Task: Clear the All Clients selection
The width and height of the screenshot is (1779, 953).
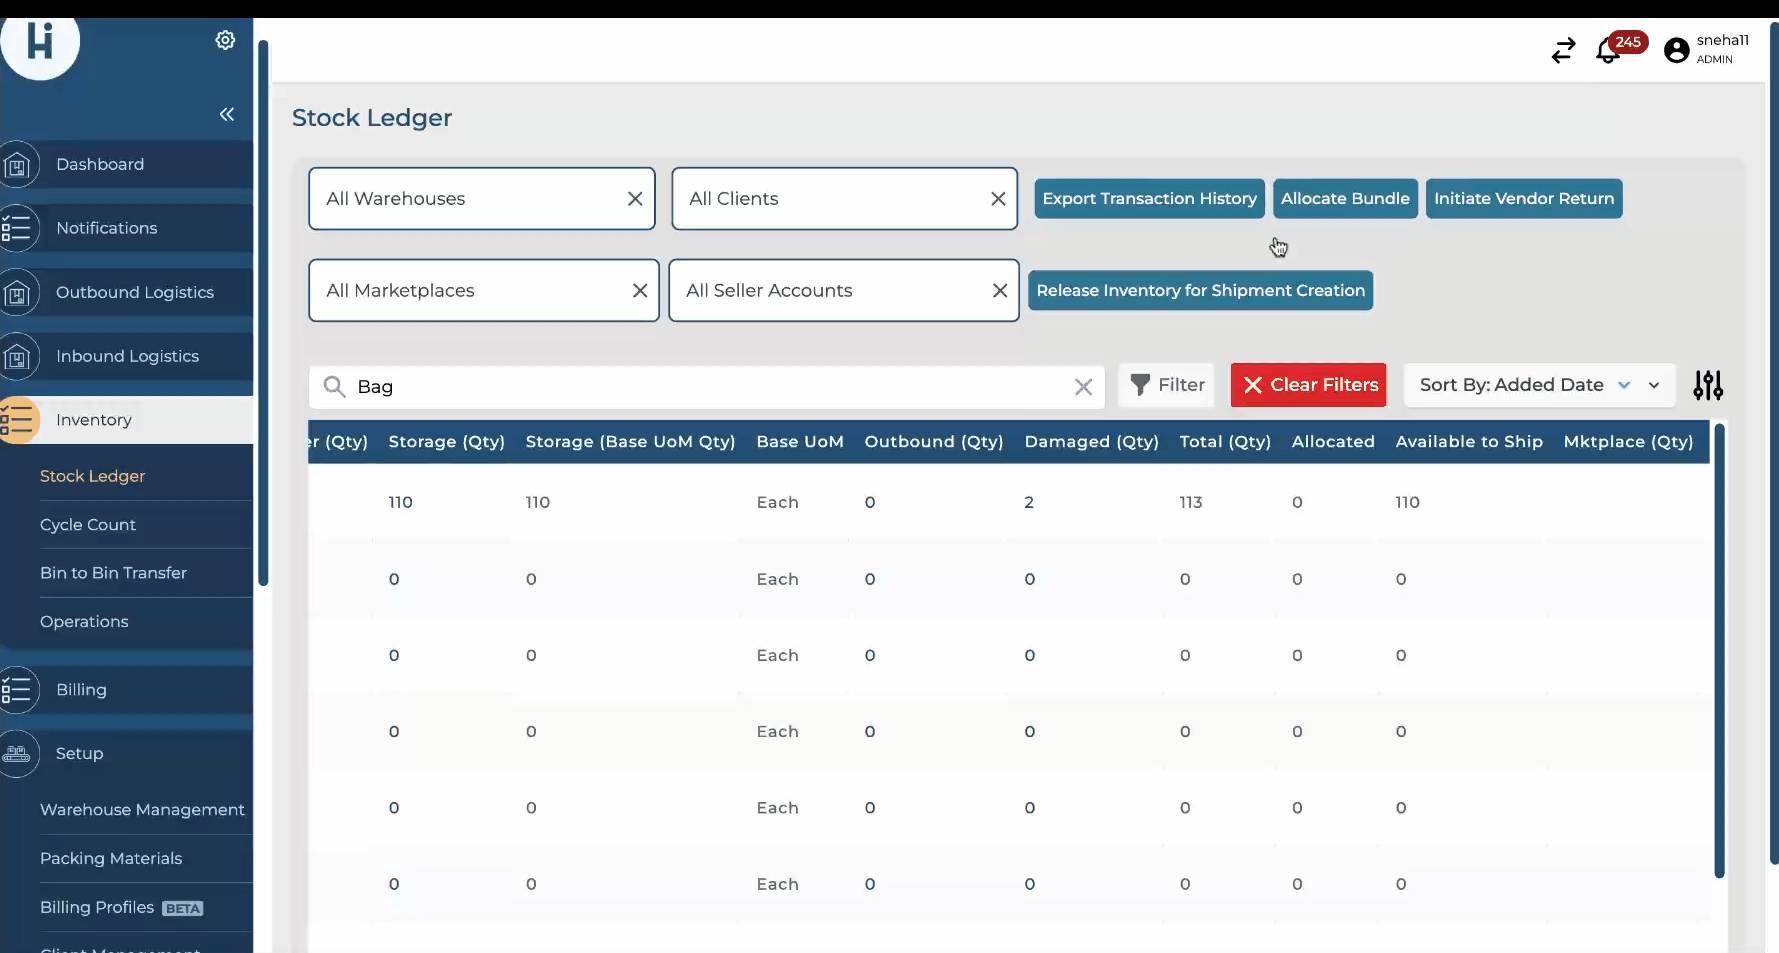Action: (x=998, y=199)
